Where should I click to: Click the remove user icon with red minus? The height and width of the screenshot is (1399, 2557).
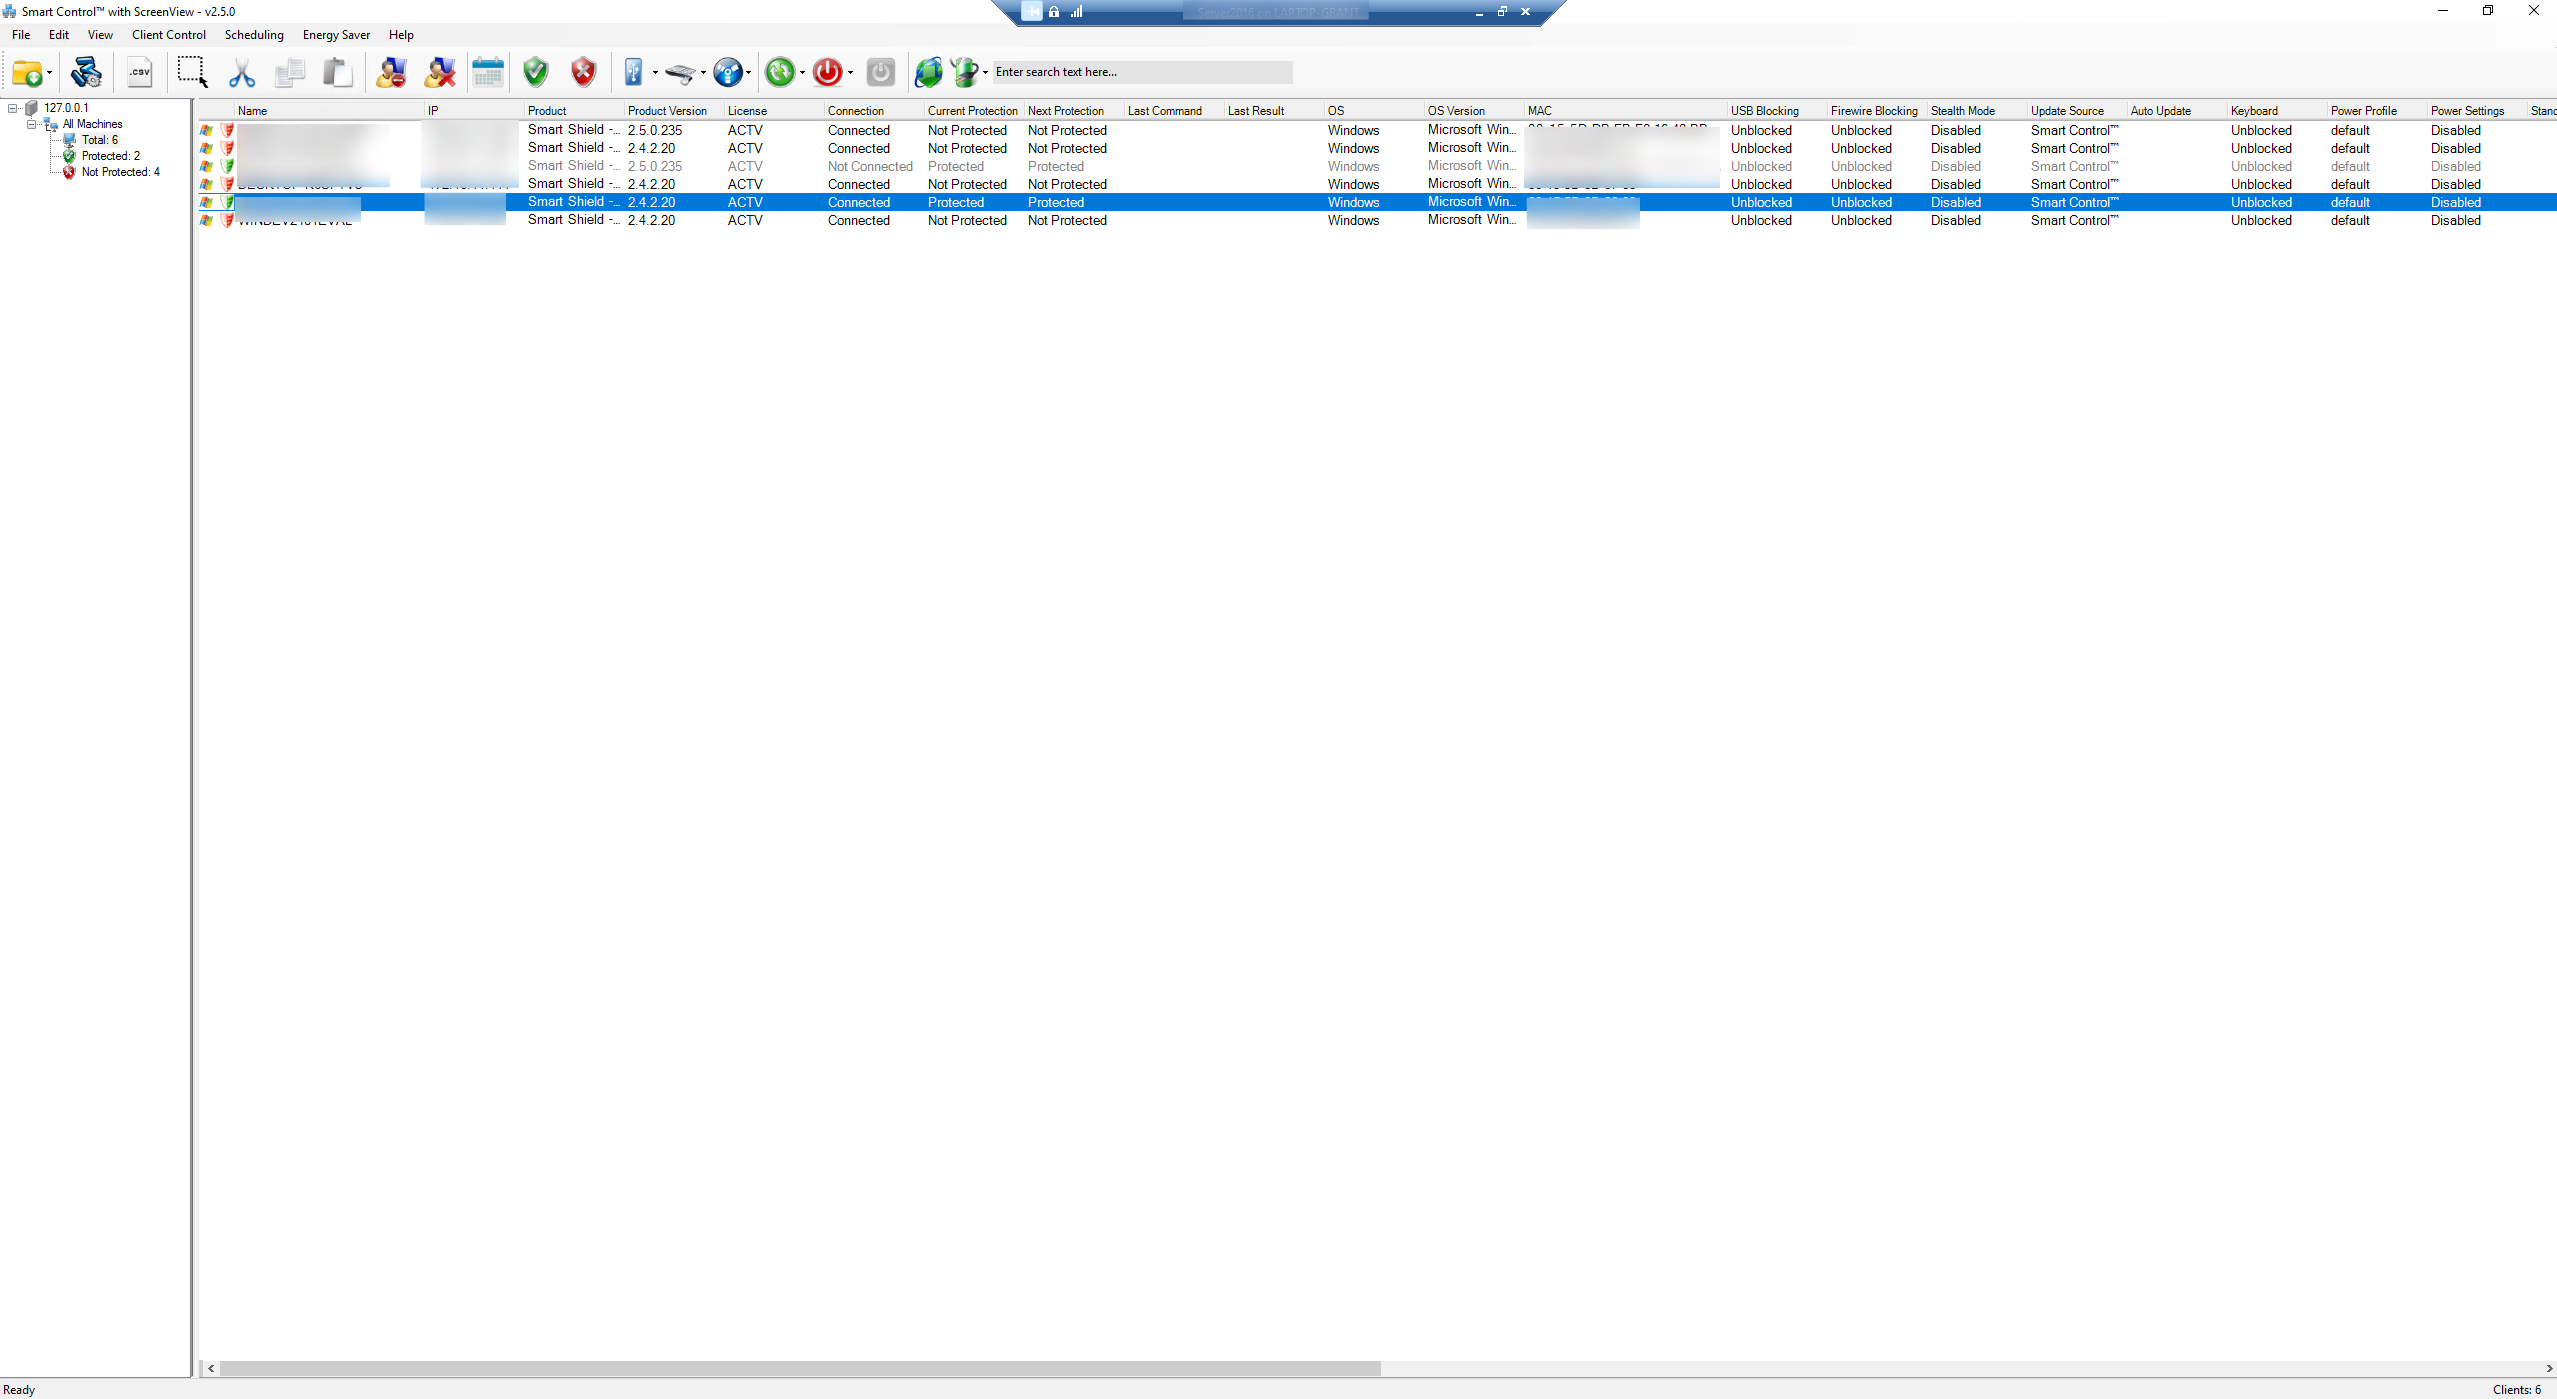click(391, 72)
